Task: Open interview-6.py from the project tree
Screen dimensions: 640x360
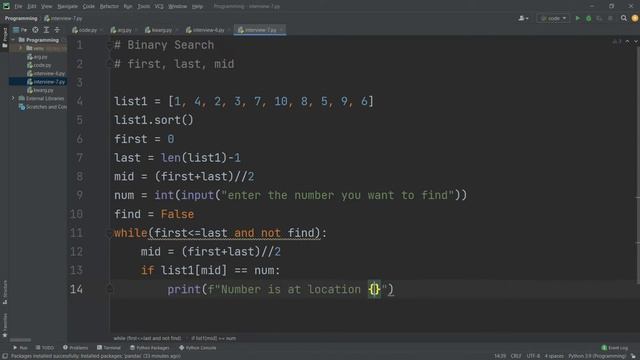Action: click(x=46, y=73)
